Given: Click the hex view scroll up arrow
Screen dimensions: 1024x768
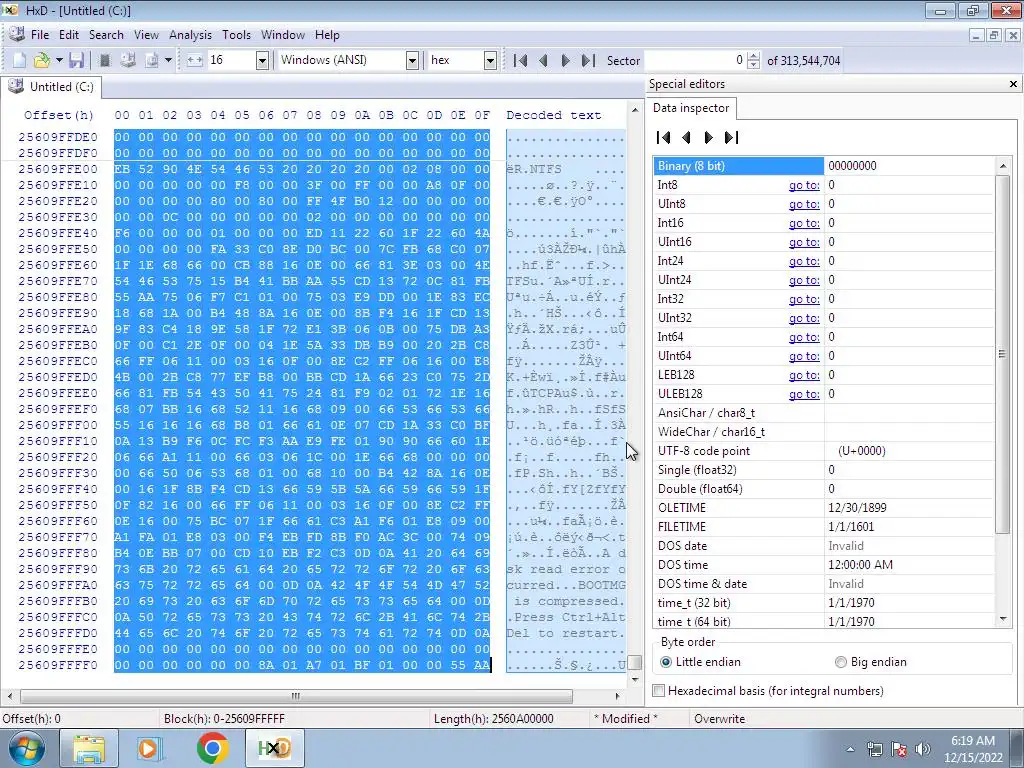Looking at the screenshot, I should [x=635, y=110].
